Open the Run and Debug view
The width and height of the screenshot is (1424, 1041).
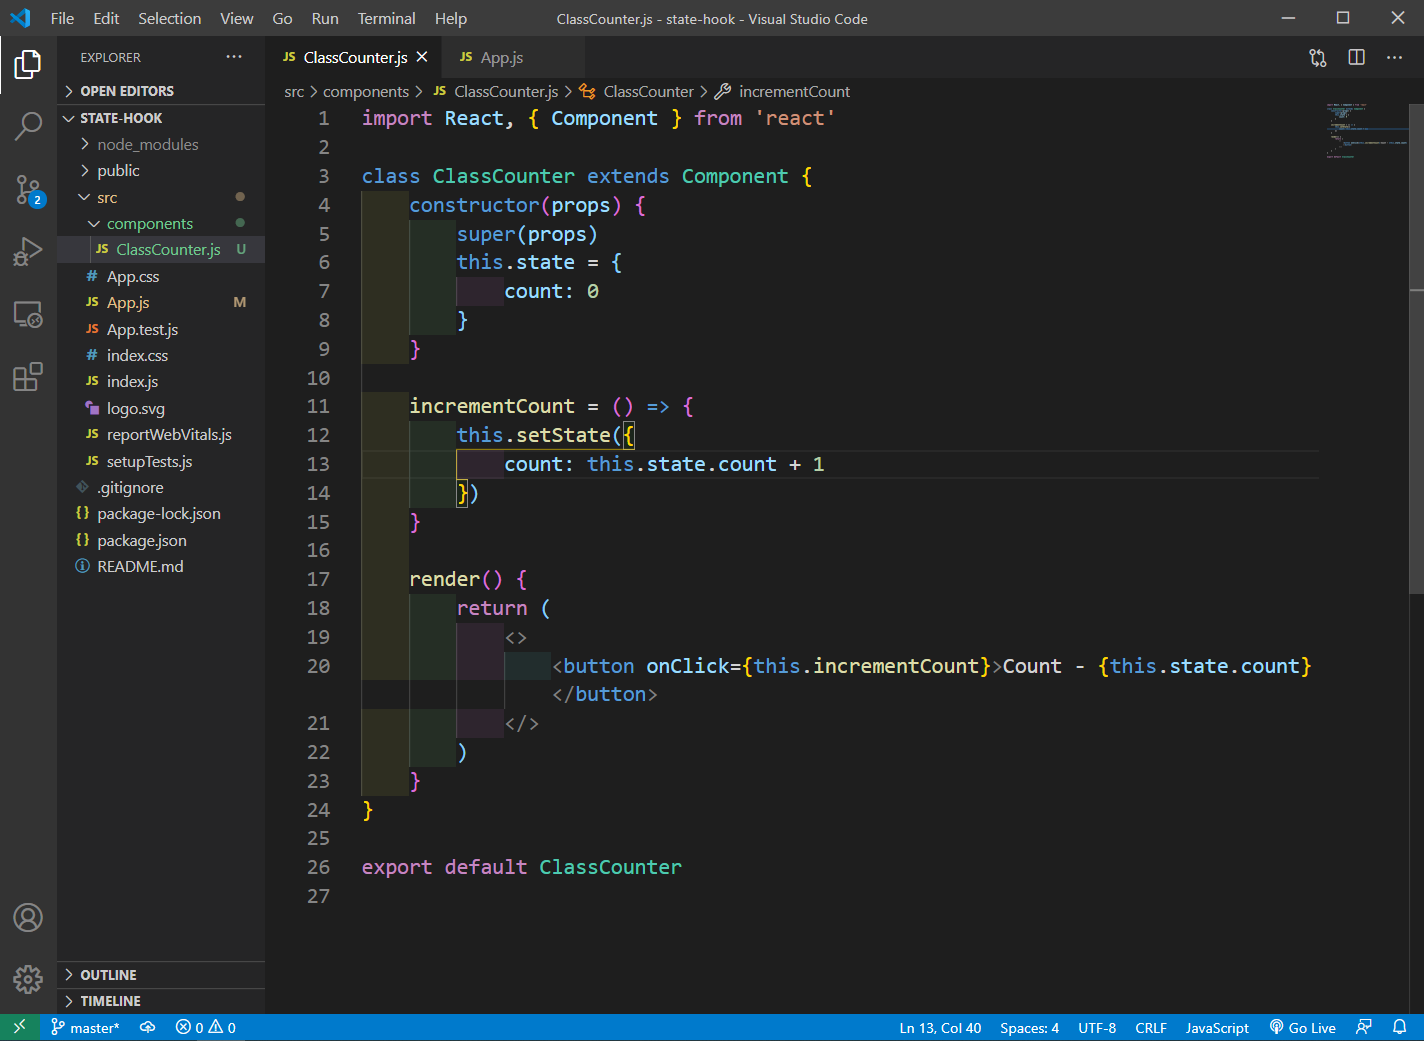click(x=28, y=251)
